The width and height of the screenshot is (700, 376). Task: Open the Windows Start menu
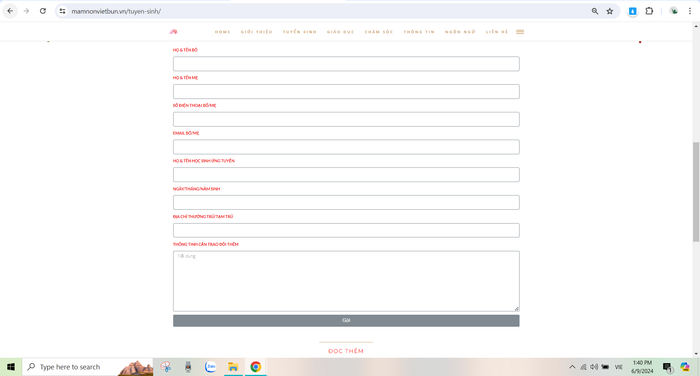11,367
